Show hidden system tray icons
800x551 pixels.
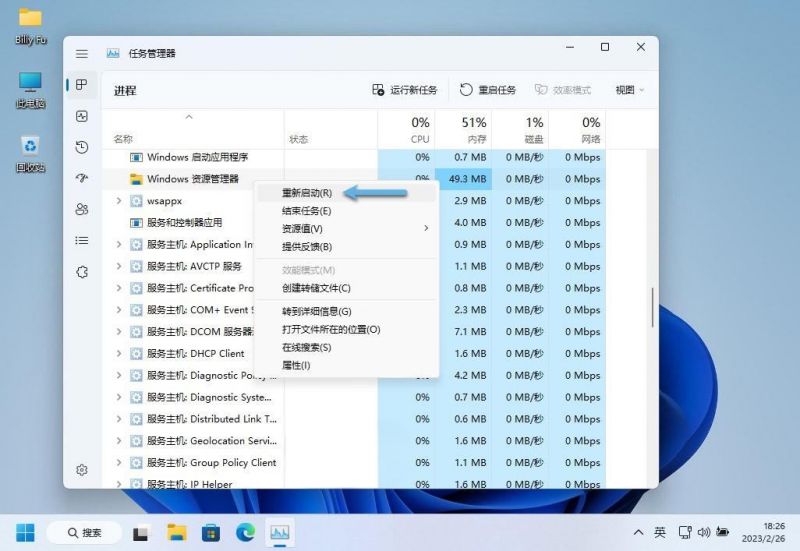638,533
